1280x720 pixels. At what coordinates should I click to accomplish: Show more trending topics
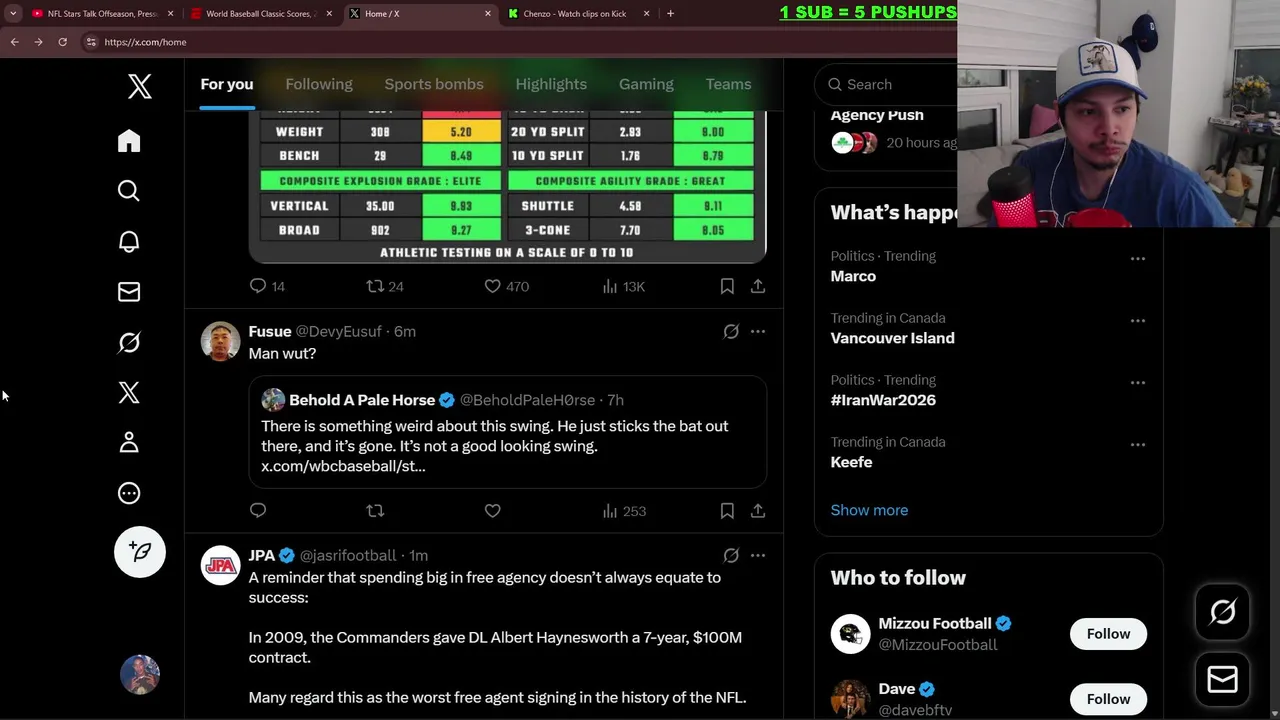[869, 510]
